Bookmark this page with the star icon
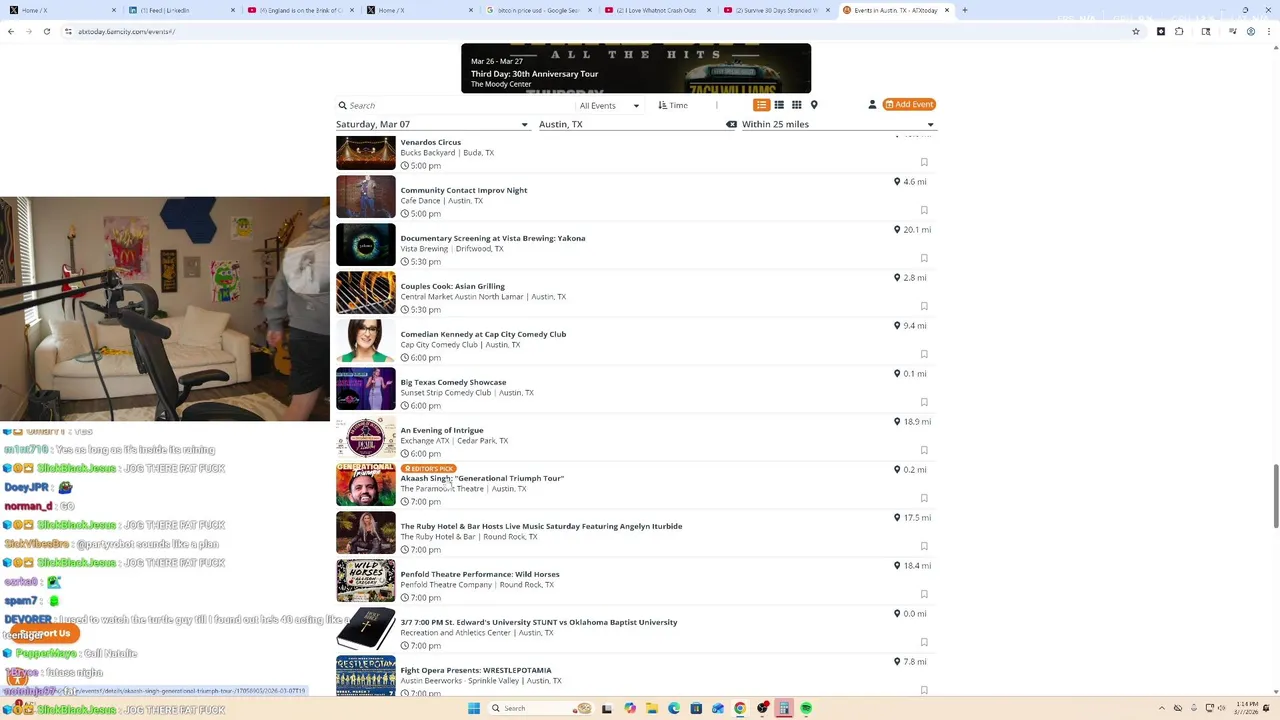The width and height of the screenshot is (1280, 720). (x=1136, y=31)
